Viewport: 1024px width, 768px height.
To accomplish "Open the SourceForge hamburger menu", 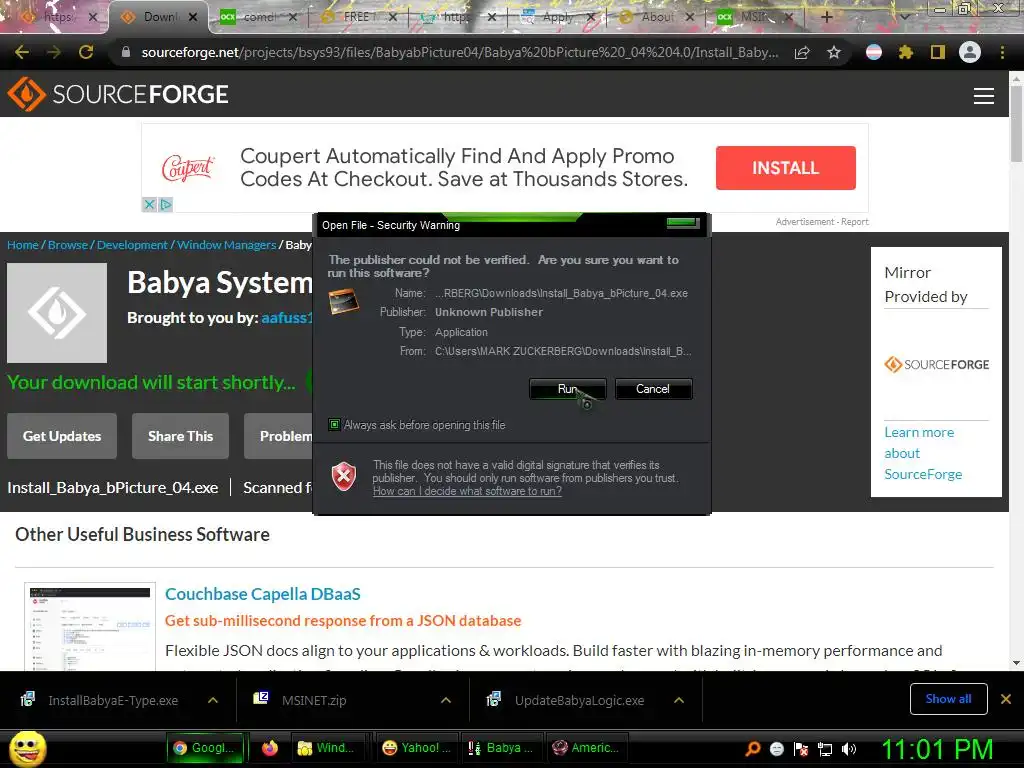I will [984, 96].
